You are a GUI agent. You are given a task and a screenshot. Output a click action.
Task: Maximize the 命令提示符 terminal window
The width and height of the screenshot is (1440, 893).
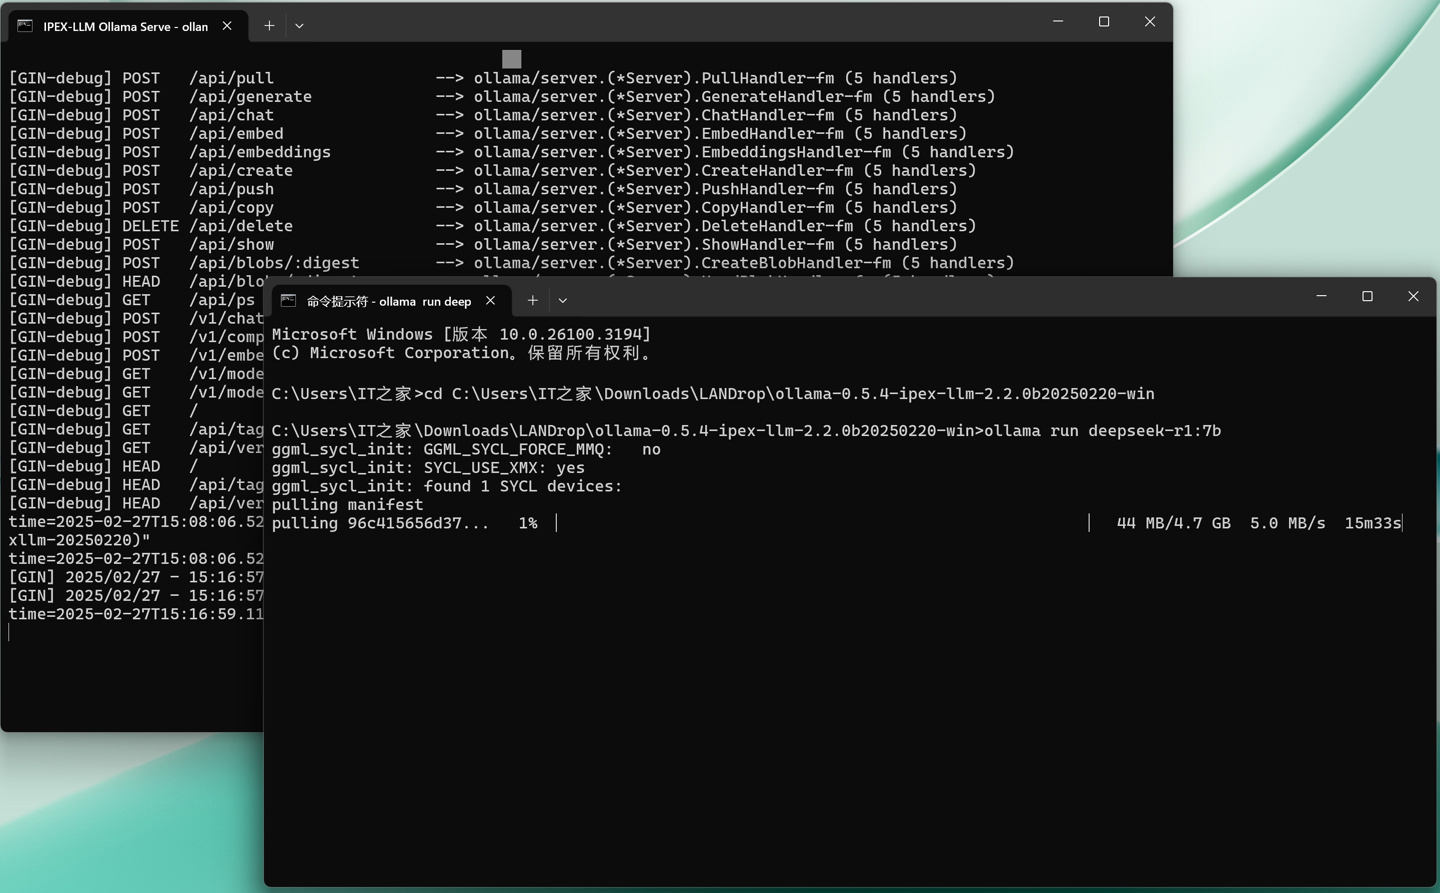pos(1367,296)
